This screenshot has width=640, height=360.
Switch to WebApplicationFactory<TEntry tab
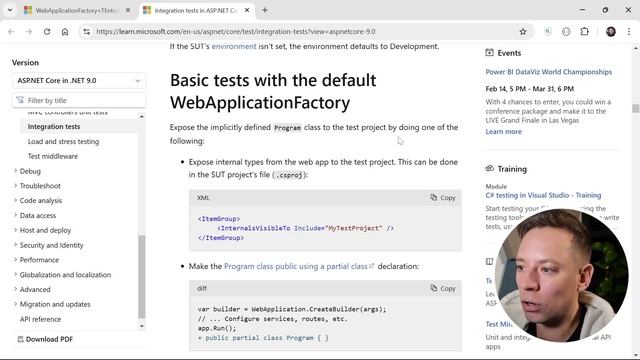(78, 10)
